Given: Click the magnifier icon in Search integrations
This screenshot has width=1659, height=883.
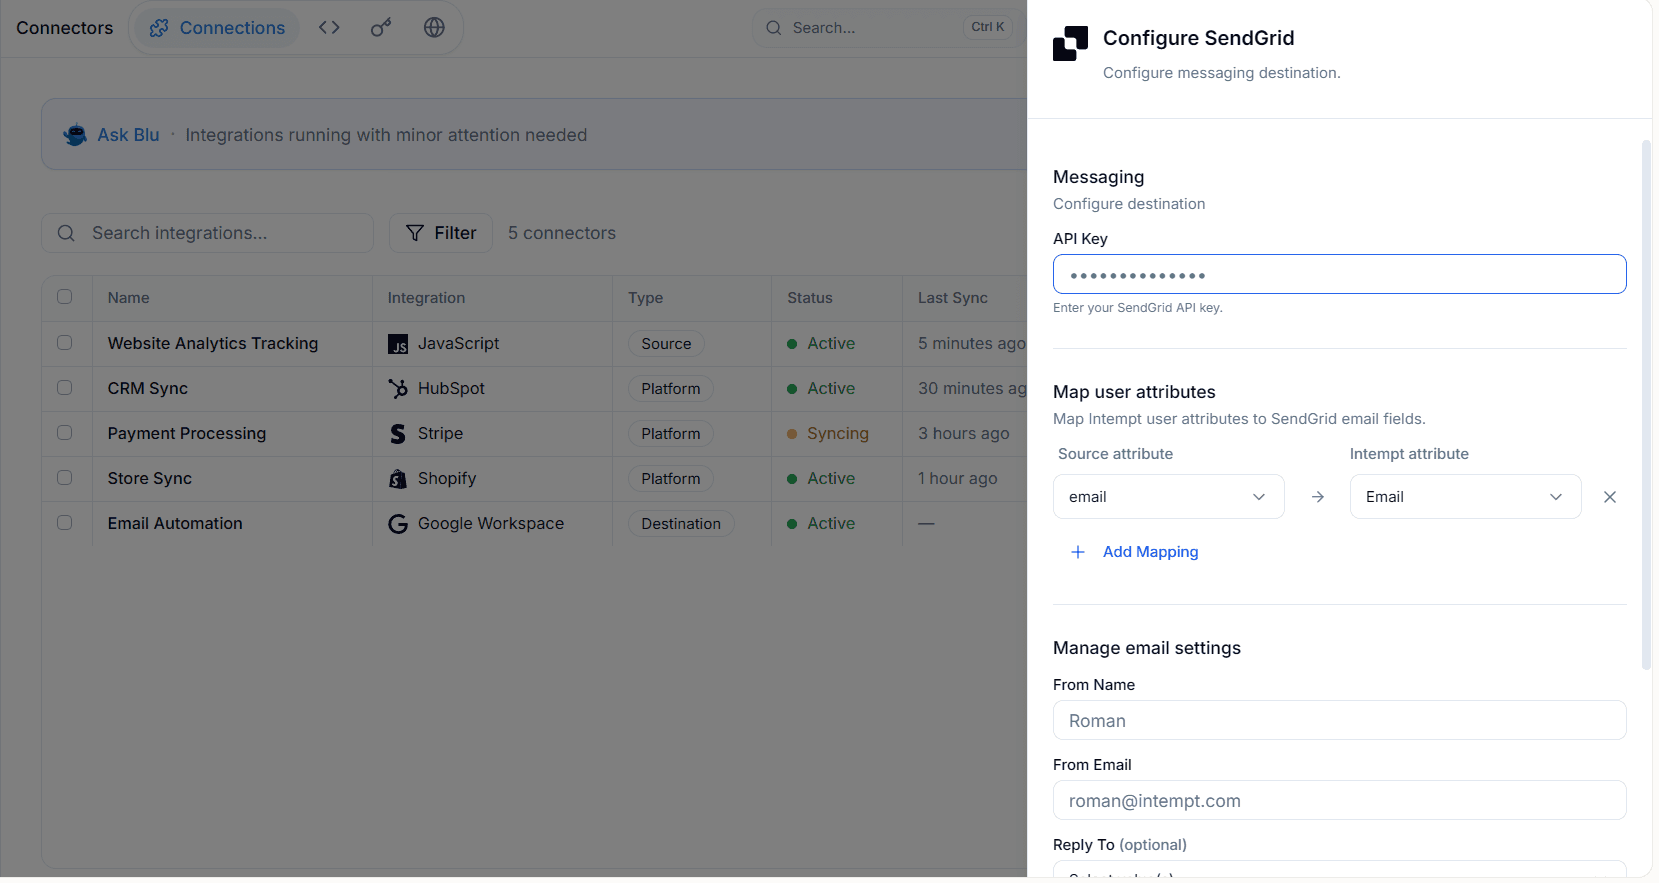Looking at the screenshot, I should [66, 233].
